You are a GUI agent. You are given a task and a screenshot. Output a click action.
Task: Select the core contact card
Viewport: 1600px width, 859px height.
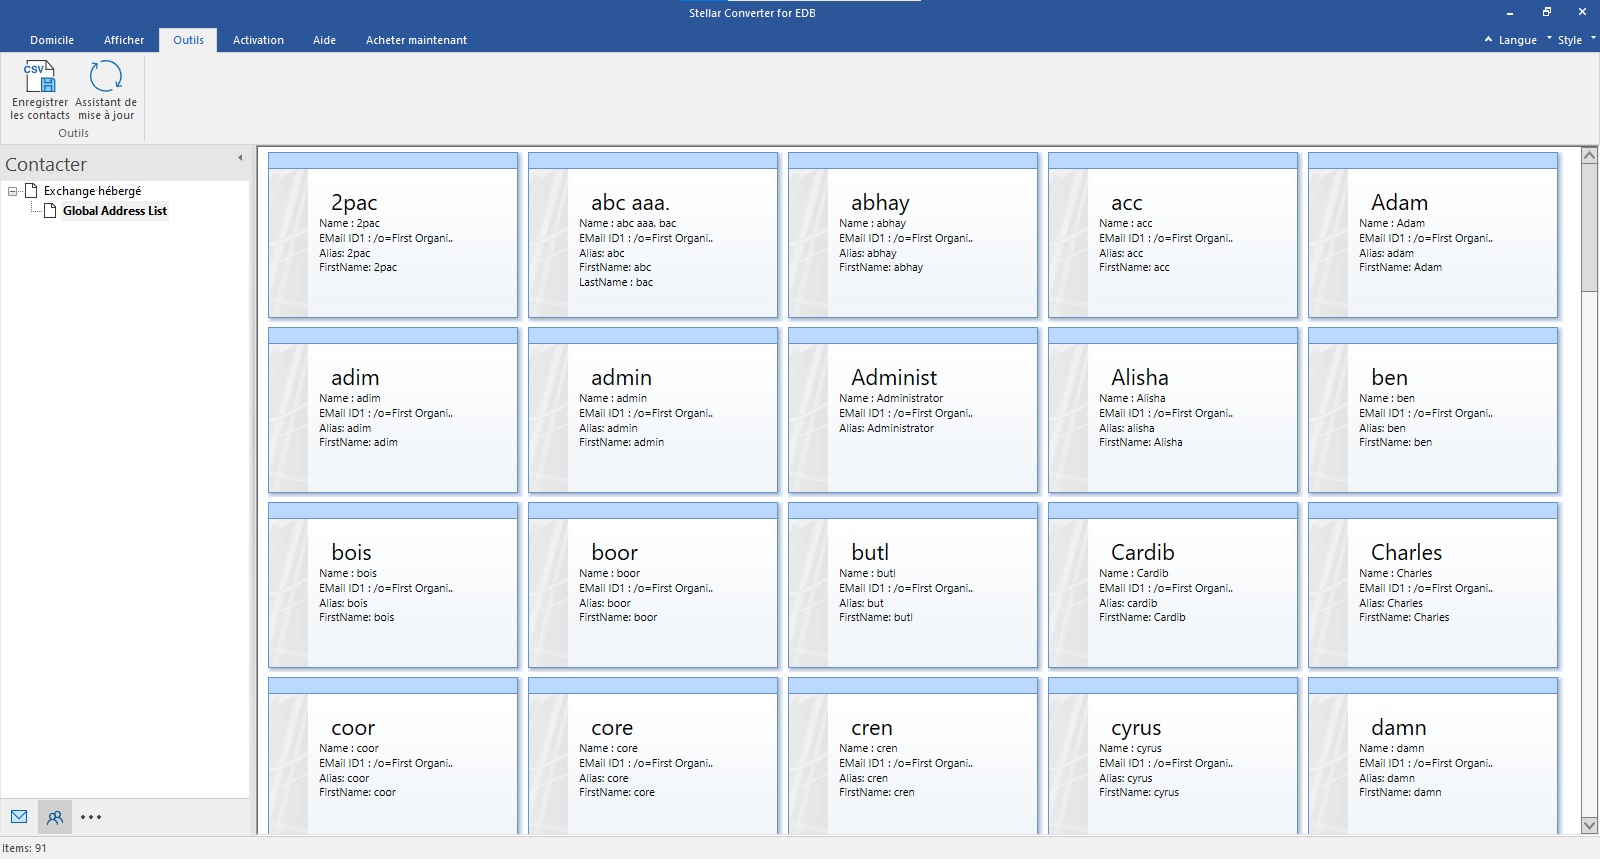pos(653,756)
